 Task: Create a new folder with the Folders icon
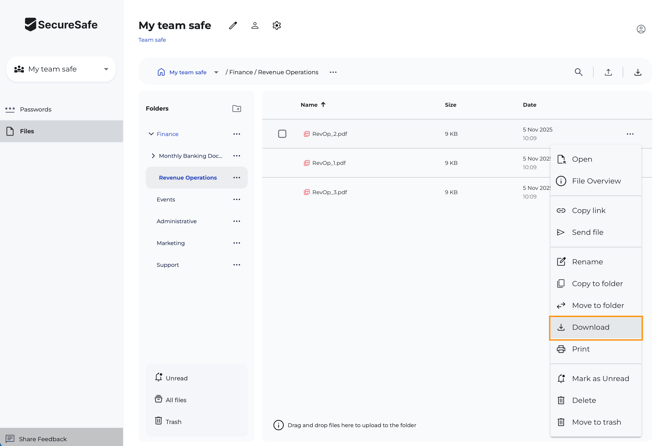tap(237, 108)
